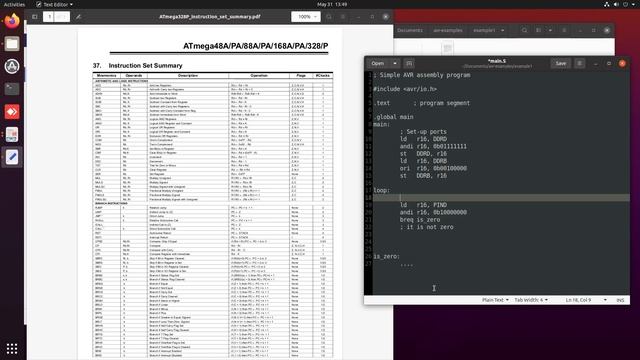Click the 'ori r16, 0b00100000' line
The height and width of the screenshot is (360, 640).
click(433, 168)
